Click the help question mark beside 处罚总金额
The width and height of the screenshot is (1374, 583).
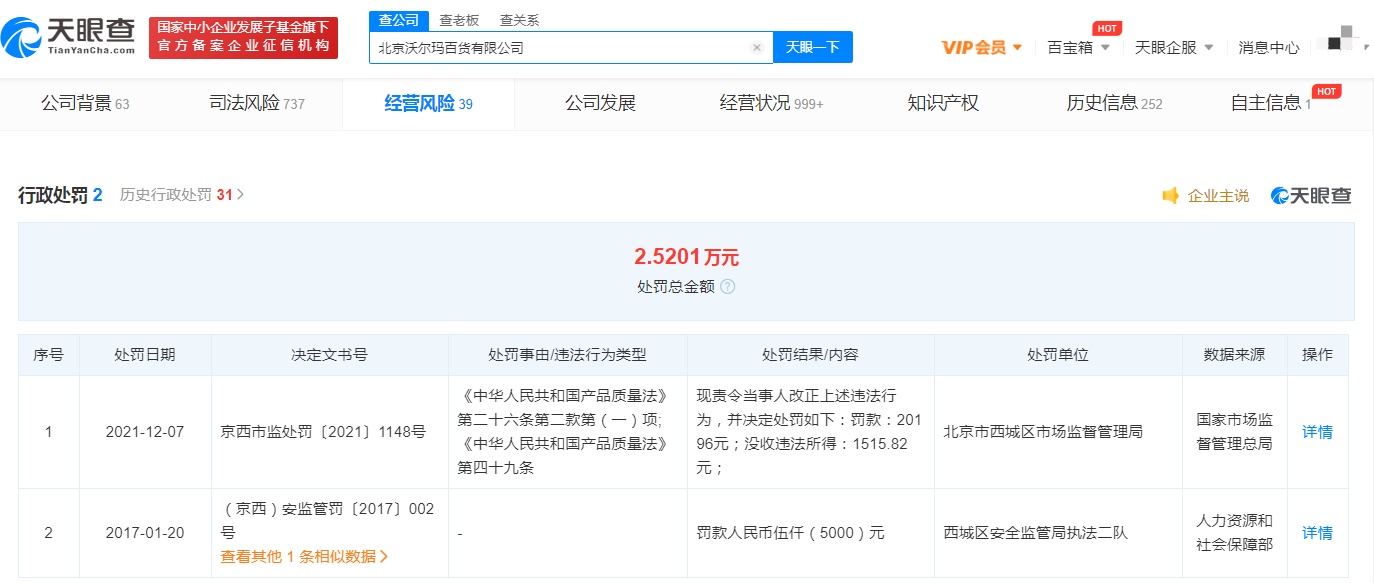click(x=728, y=287)
